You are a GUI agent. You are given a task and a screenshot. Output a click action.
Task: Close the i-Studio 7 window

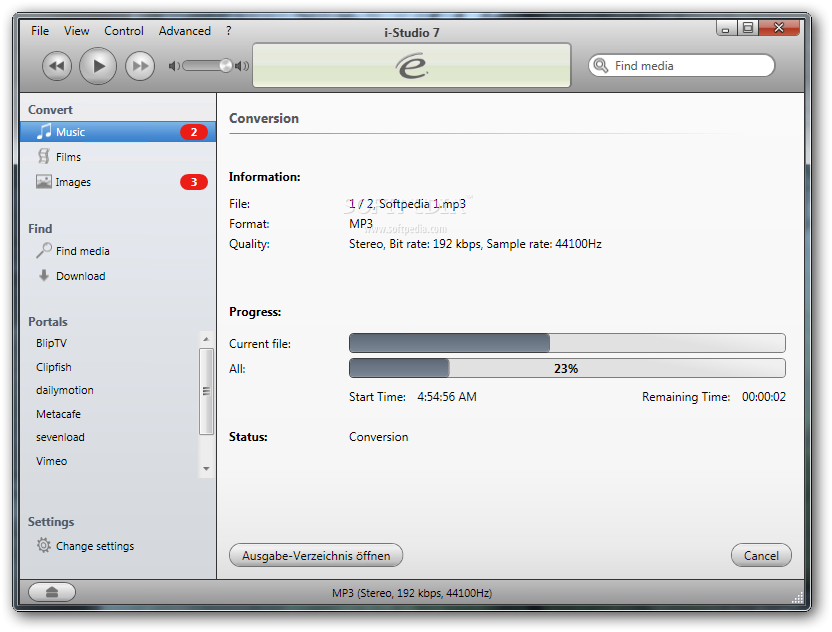pos(779,28)
